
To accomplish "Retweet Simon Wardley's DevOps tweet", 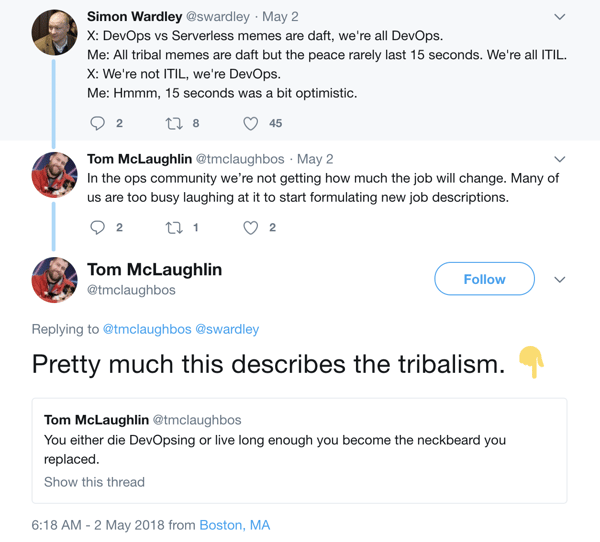I will (174, 123).
